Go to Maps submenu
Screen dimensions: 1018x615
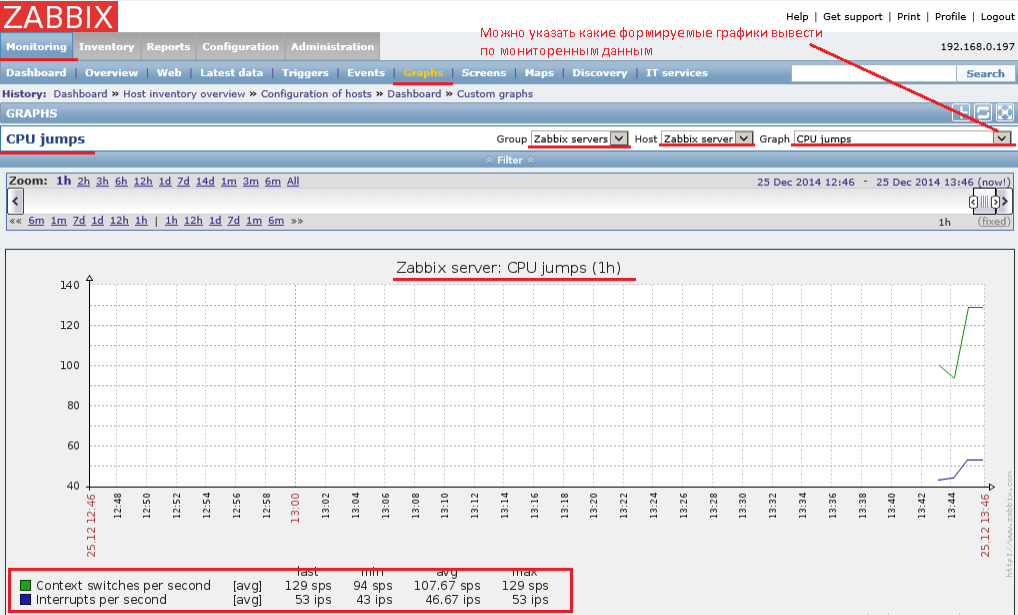click(x=539, y=73)
